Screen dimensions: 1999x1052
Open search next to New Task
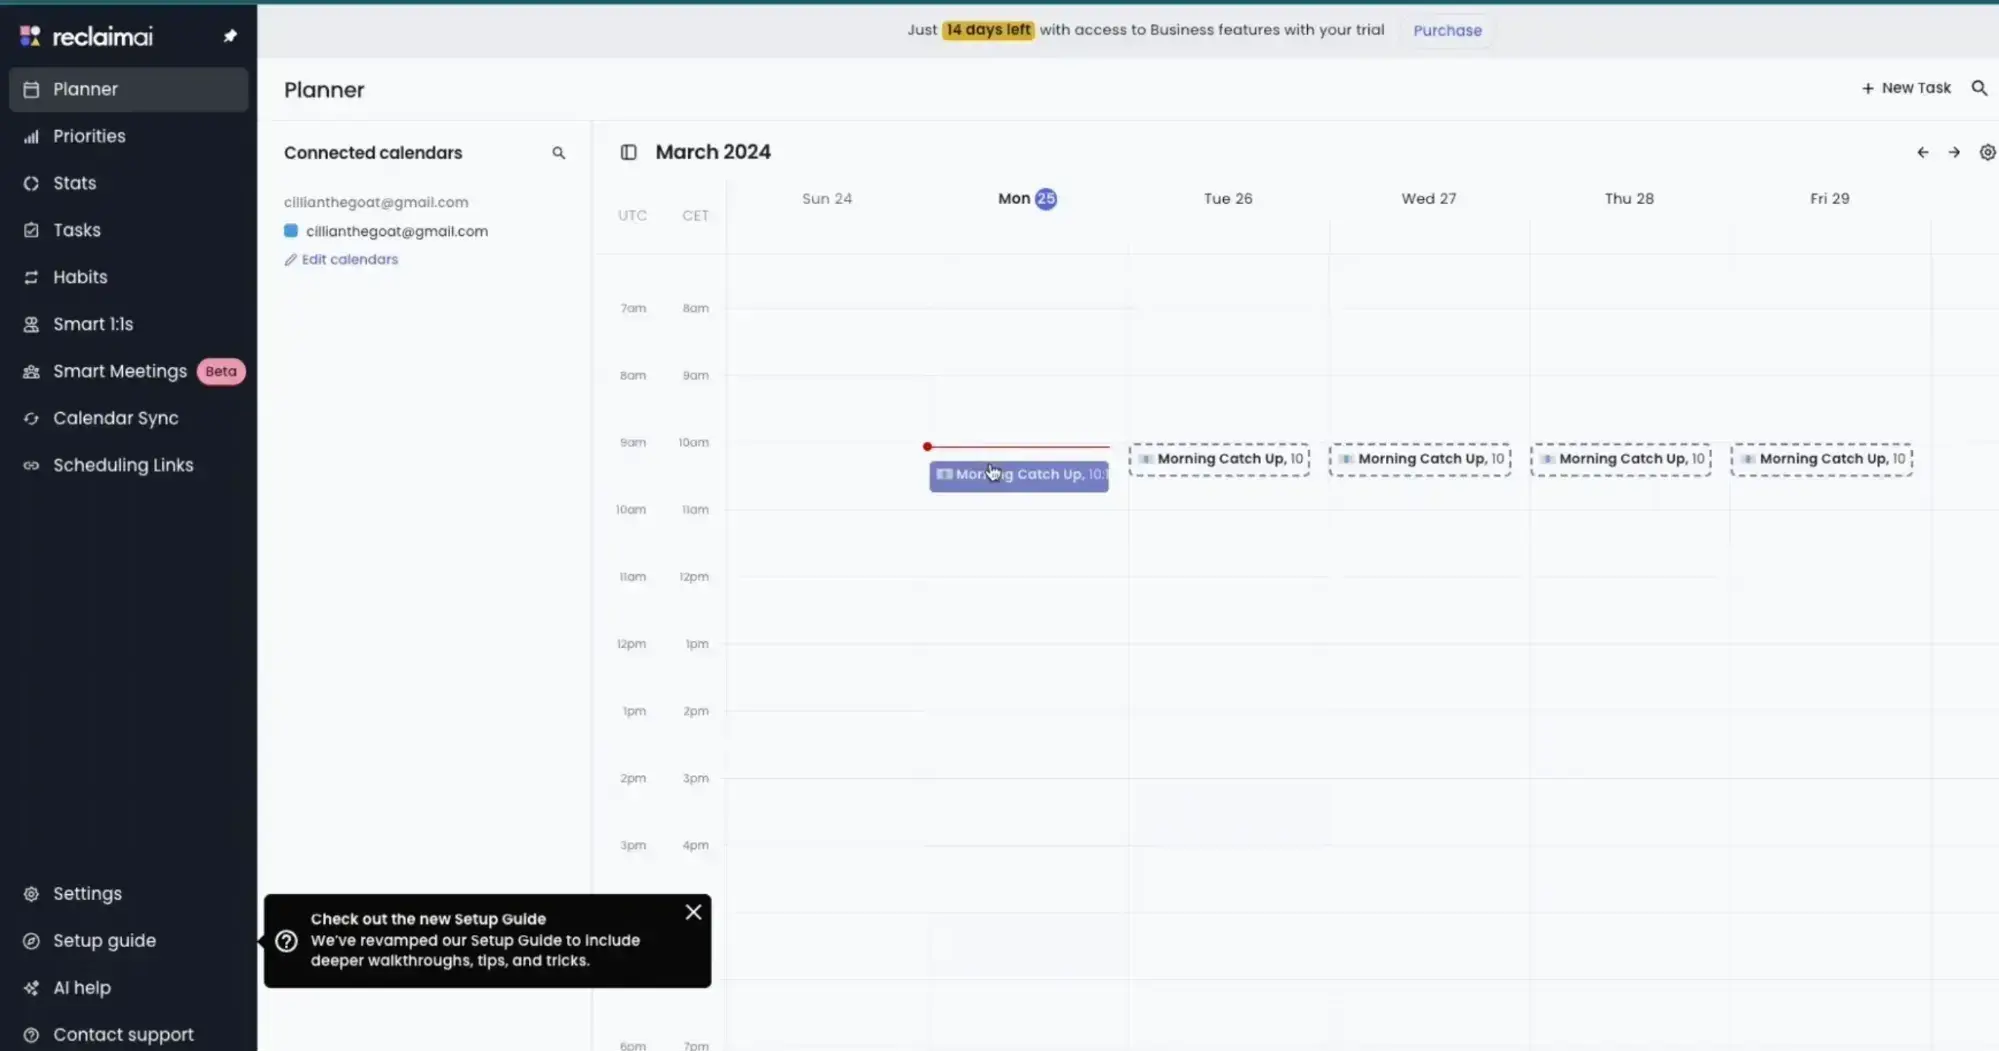point(1980,88)
